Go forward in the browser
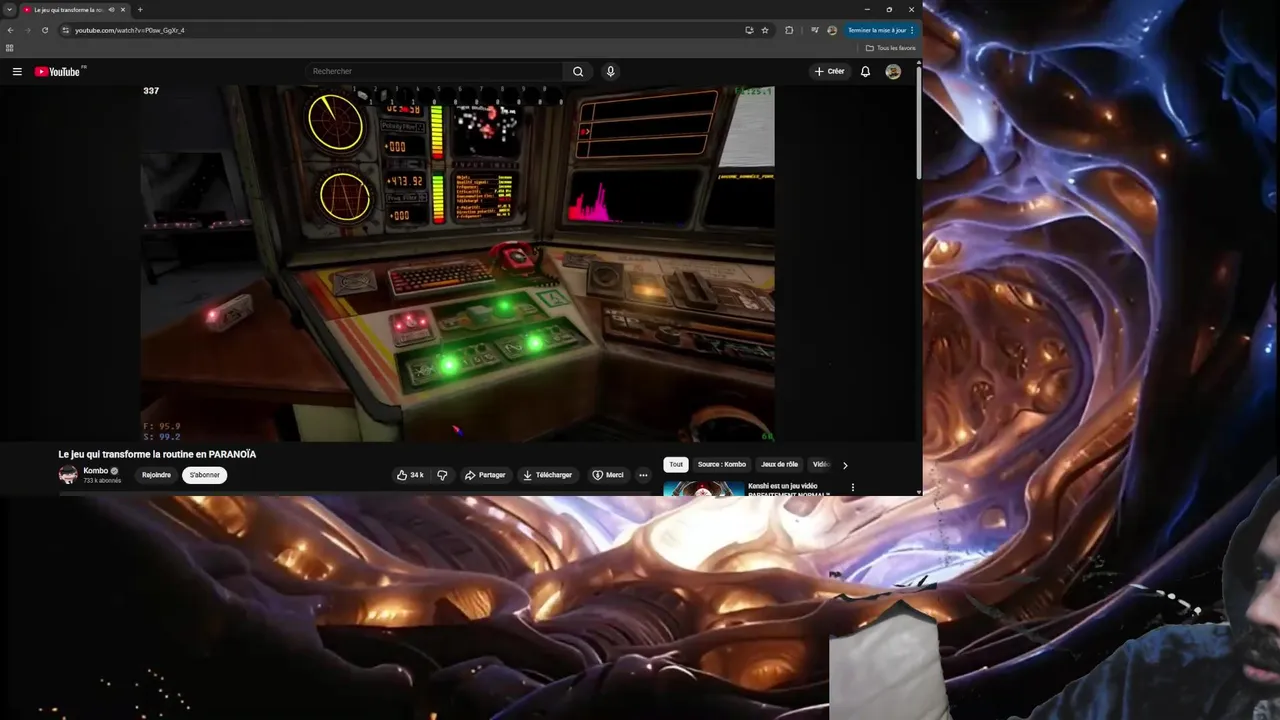The height and width of the screenshot is (720, 1280). [x=27, y=30]
